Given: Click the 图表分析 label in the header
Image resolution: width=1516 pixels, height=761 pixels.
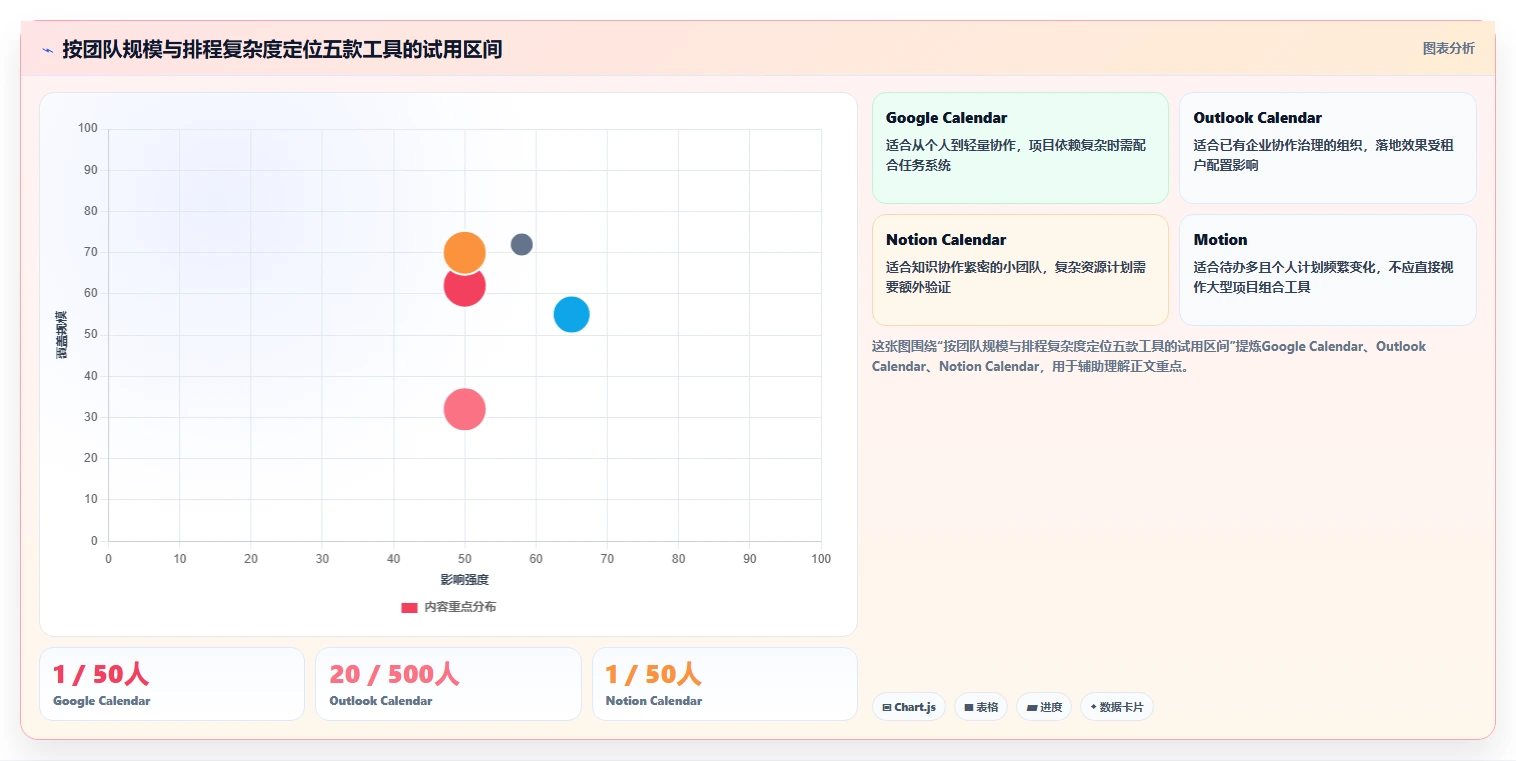Looking at the screenshot, I should [1448, 48].
